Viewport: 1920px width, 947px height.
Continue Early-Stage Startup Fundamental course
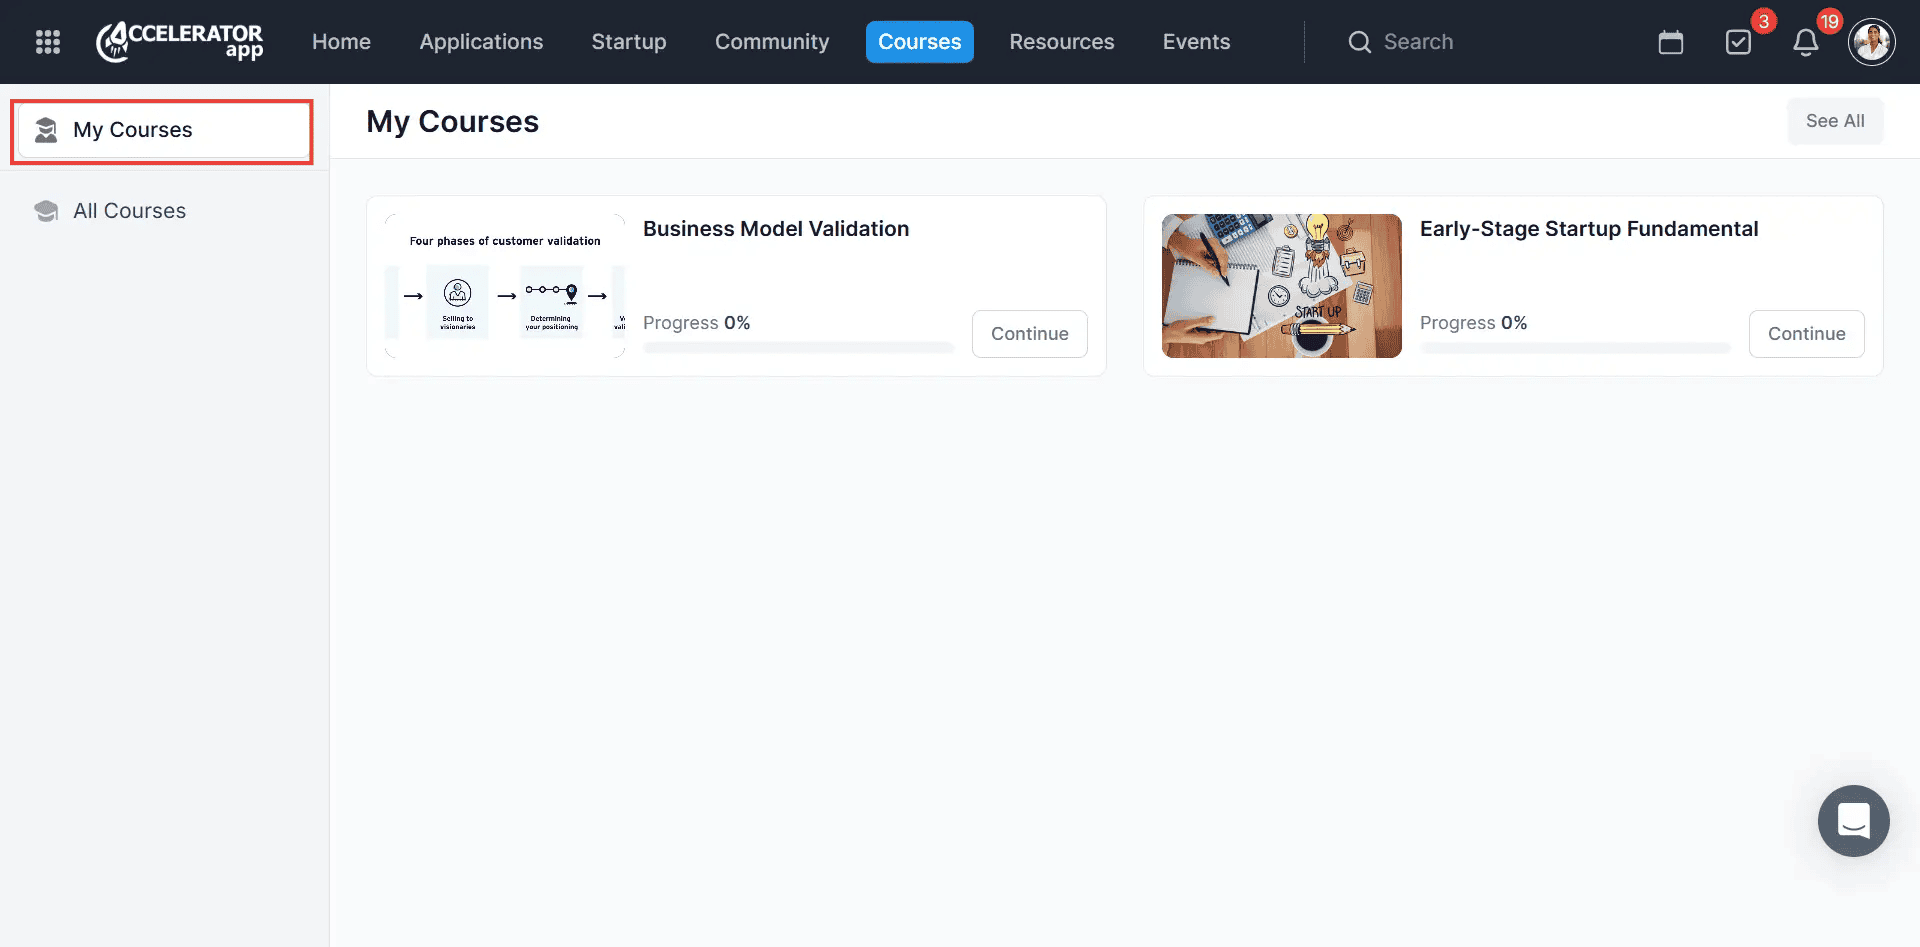(1806, 334)
